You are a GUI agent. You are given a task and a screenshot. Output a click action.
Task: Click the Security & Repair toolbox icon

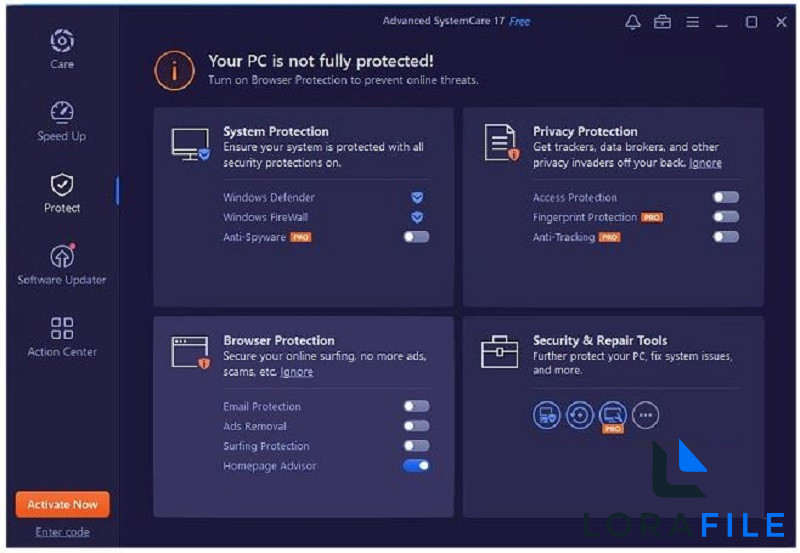tap(499, 351)
